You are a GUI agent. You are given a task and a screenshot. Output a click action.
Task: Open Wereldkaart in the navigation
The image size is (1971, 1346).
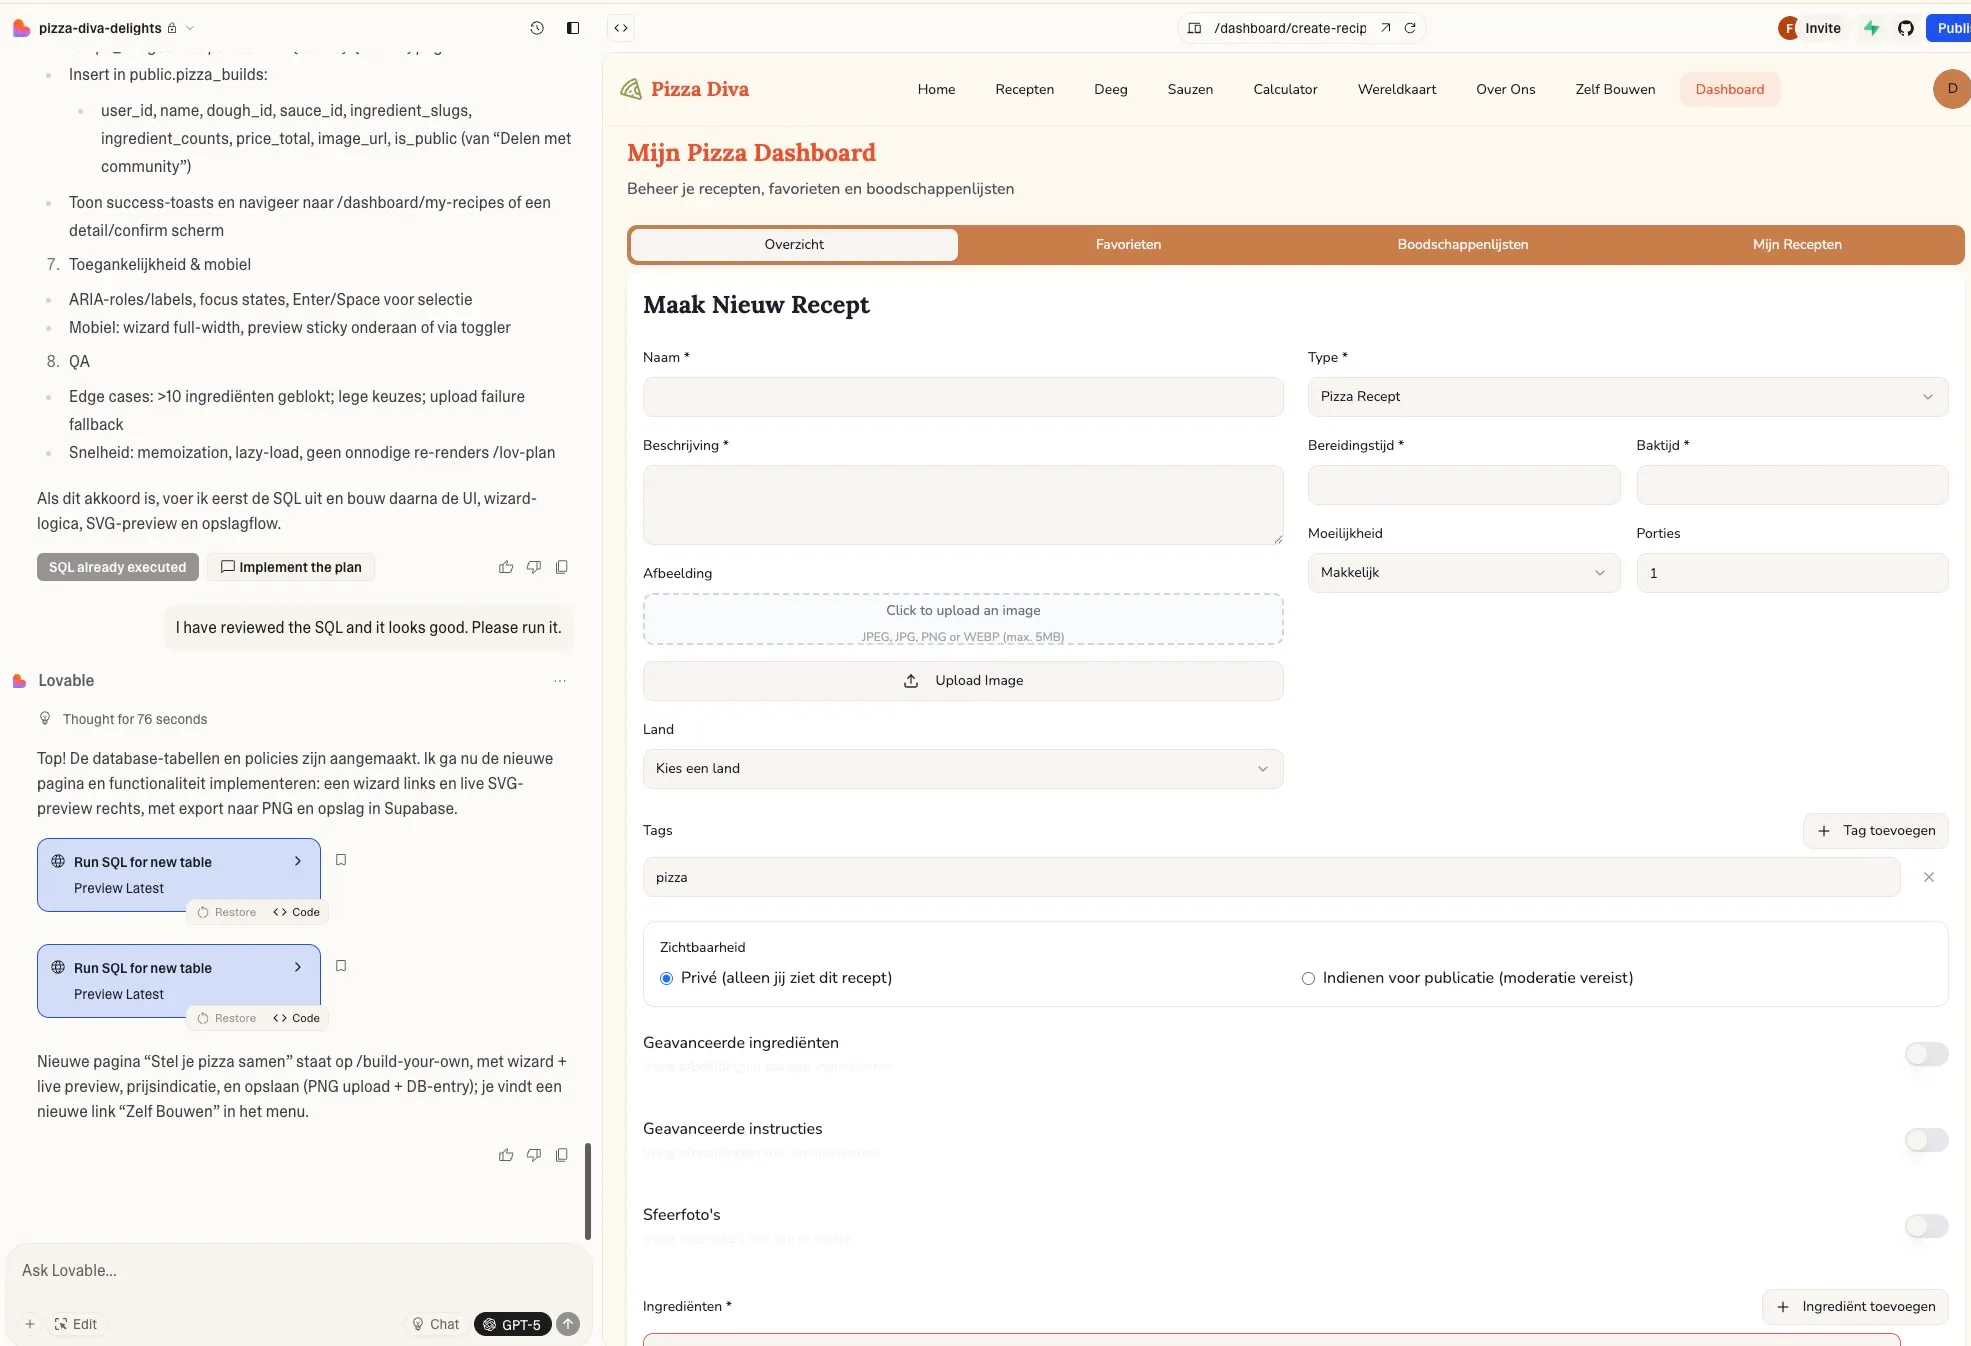(x=1396, y=89)
